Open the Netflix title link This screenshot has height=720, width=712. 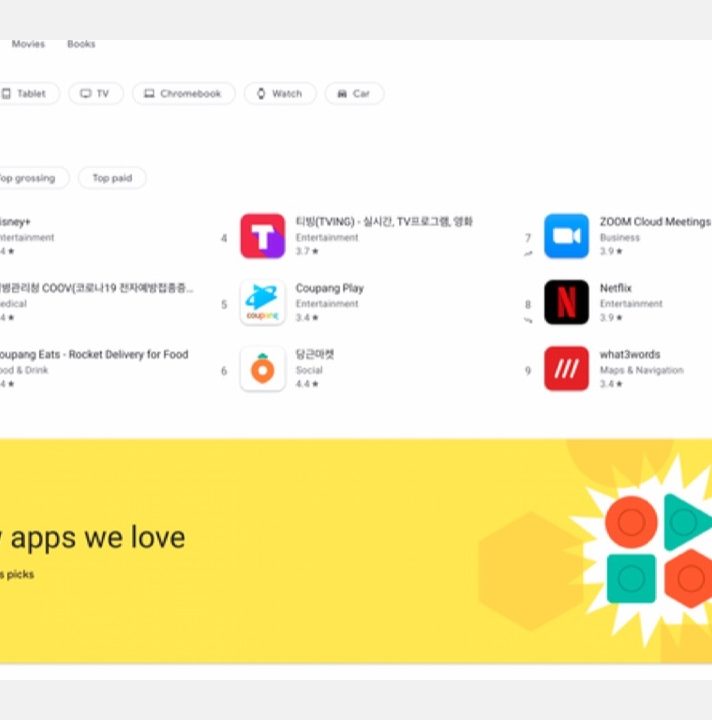[616, 288]
